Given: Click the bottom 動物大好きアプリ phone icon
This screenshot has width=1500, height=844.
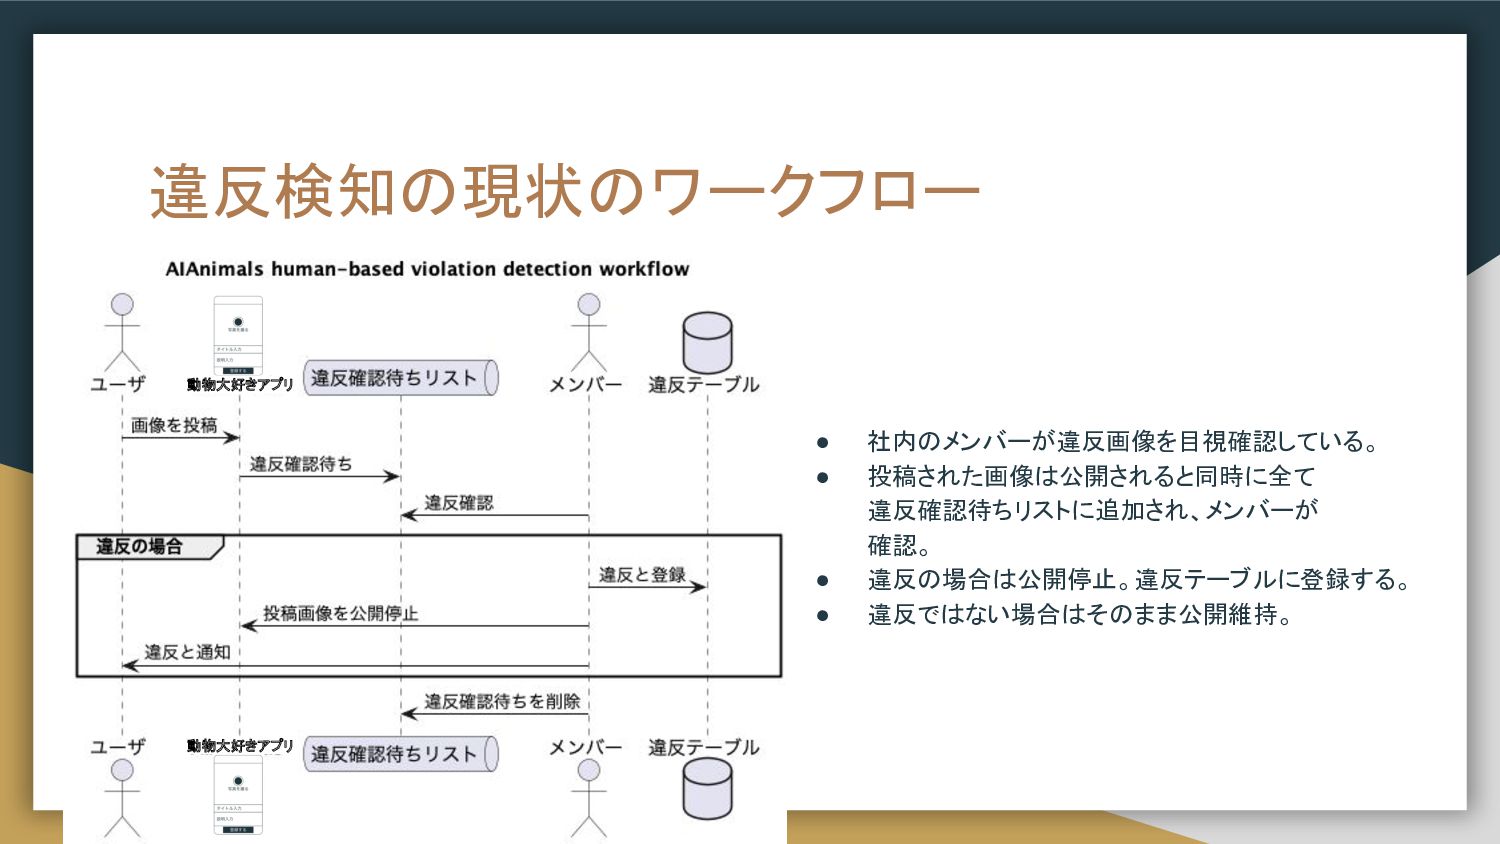Looking at the screenshot, I should coord(238,795).
